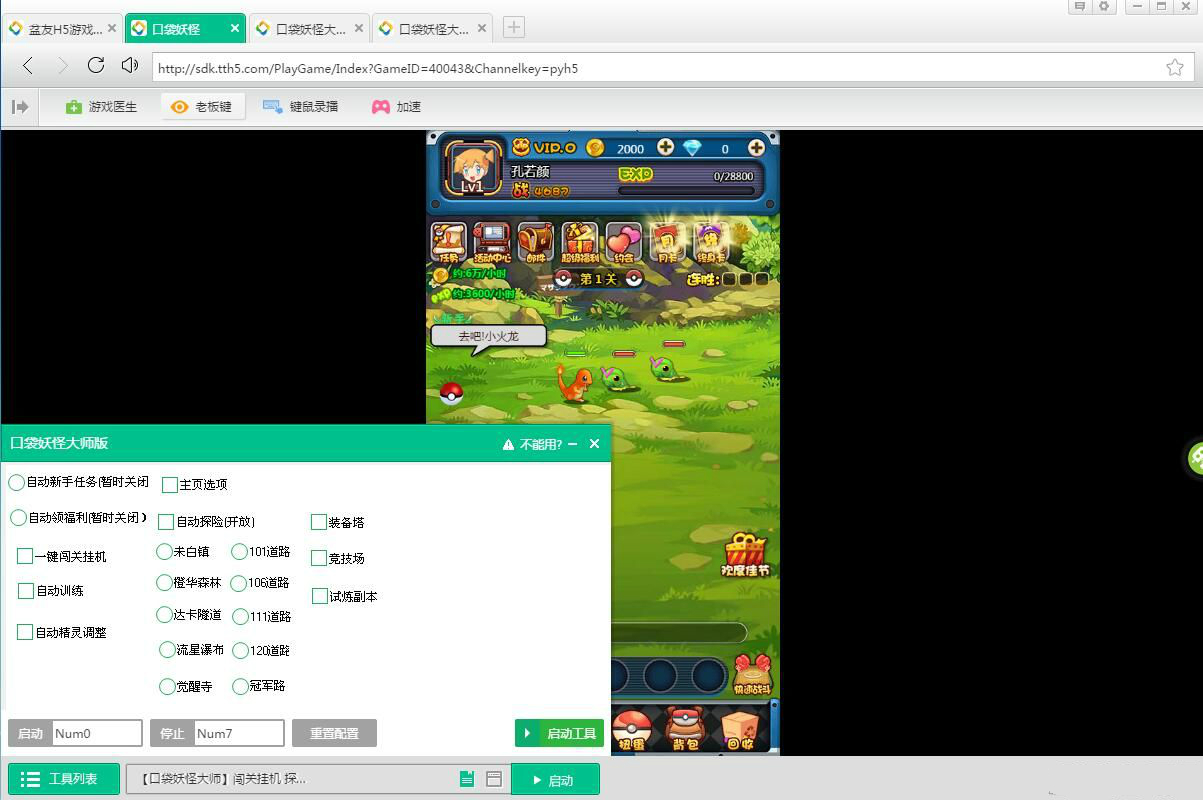Screen dimensions: 1203x800
Task: Go back in browser history
Action: coord(28,66)
